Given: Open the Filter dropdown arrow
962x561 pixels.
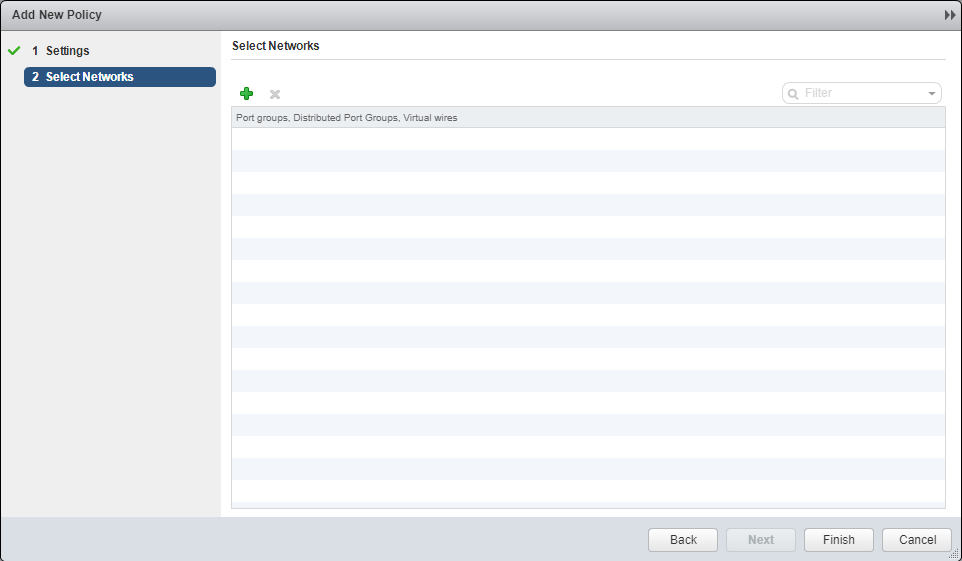Looking at the screenshot, I should (x=932, y=93).
